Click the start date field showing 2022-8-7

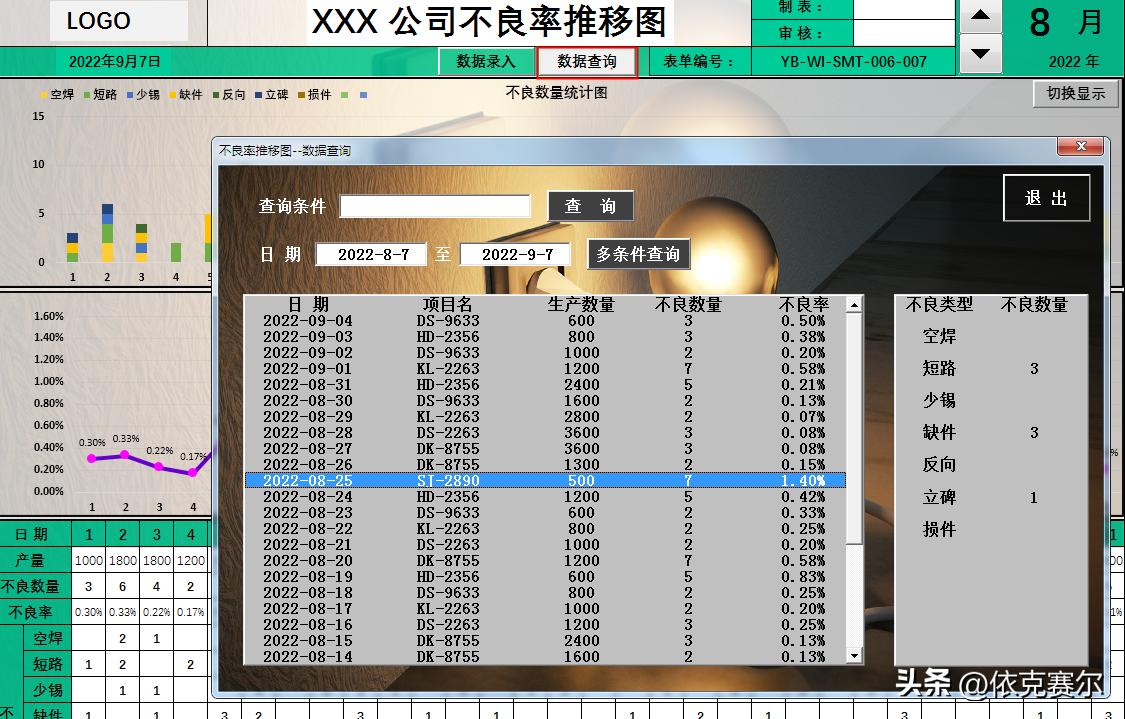pyautogui.click(x=371, y=254)
